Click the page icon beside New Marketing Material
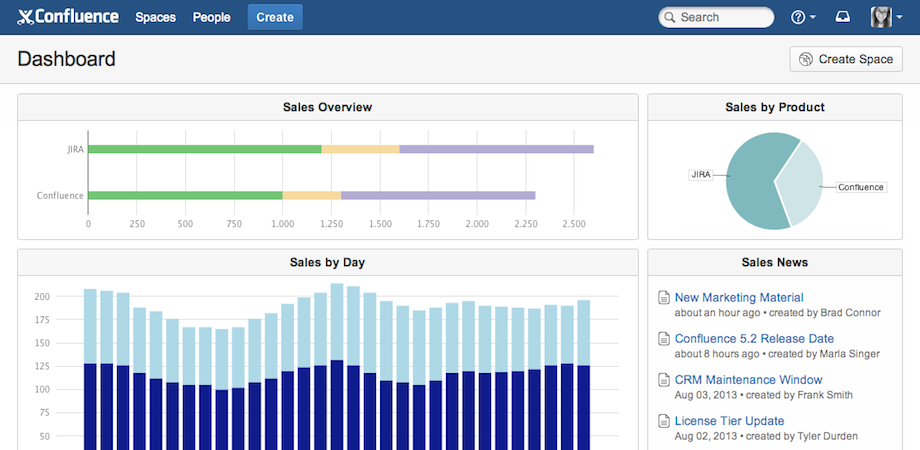920x450 pixels. click(662, 297)
